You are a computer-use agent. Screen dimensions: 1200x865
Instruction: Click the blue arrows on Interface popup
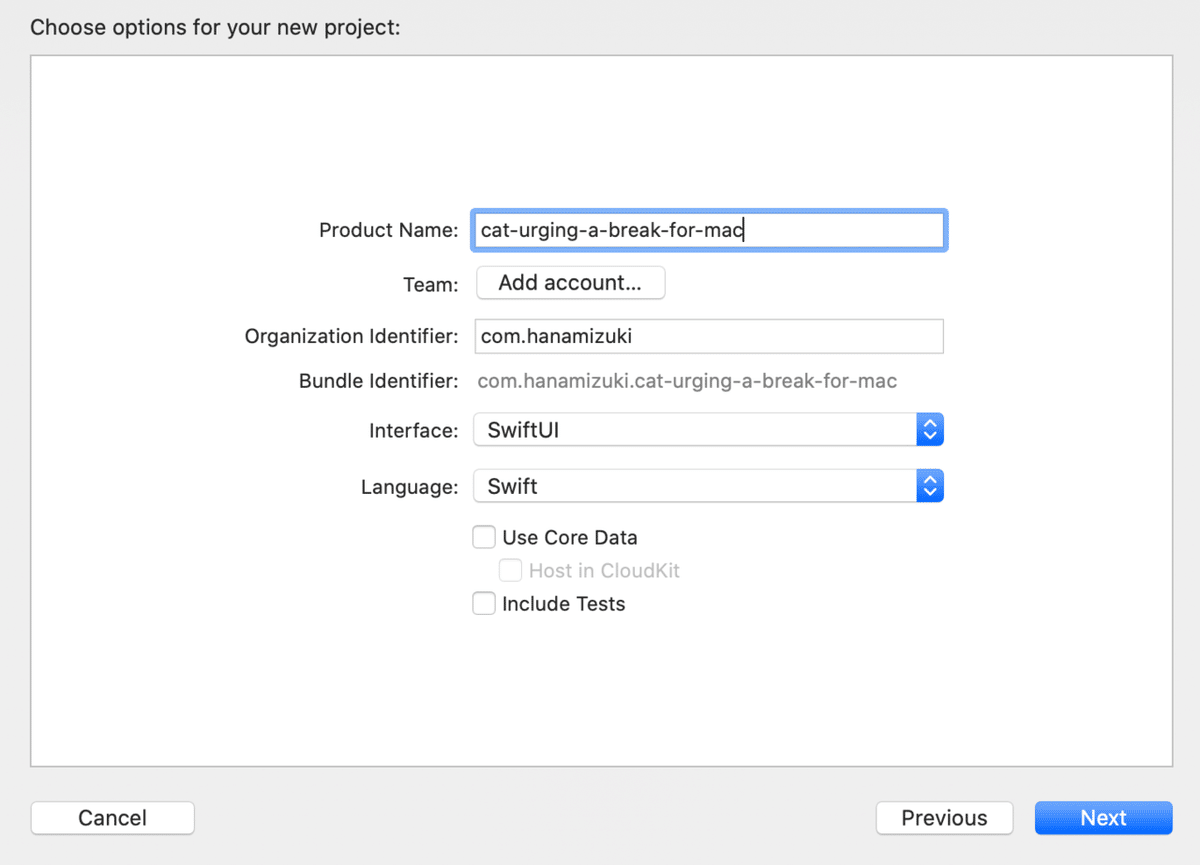[930, 430]
